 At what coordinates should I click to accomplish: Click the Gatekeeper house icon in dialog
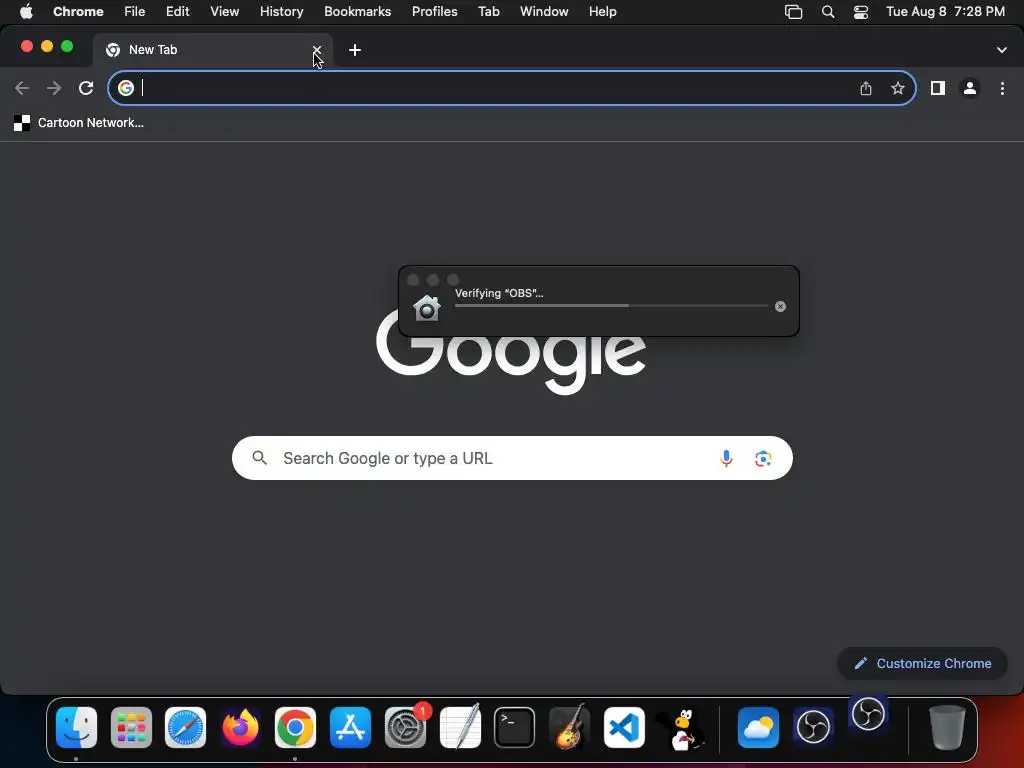(x=427, y=308)
